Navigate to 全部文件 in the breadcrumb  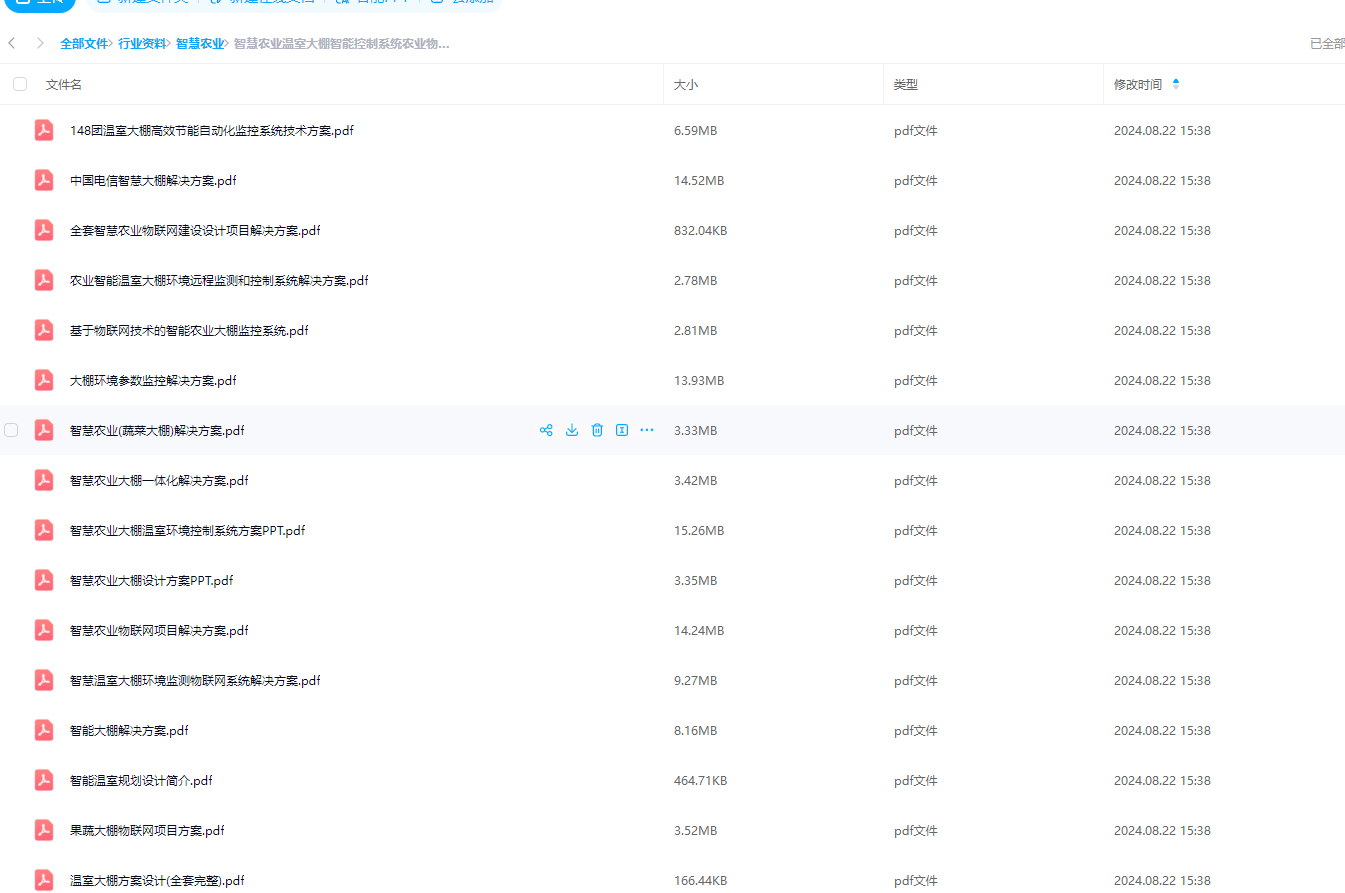click(x=84, y=44)
